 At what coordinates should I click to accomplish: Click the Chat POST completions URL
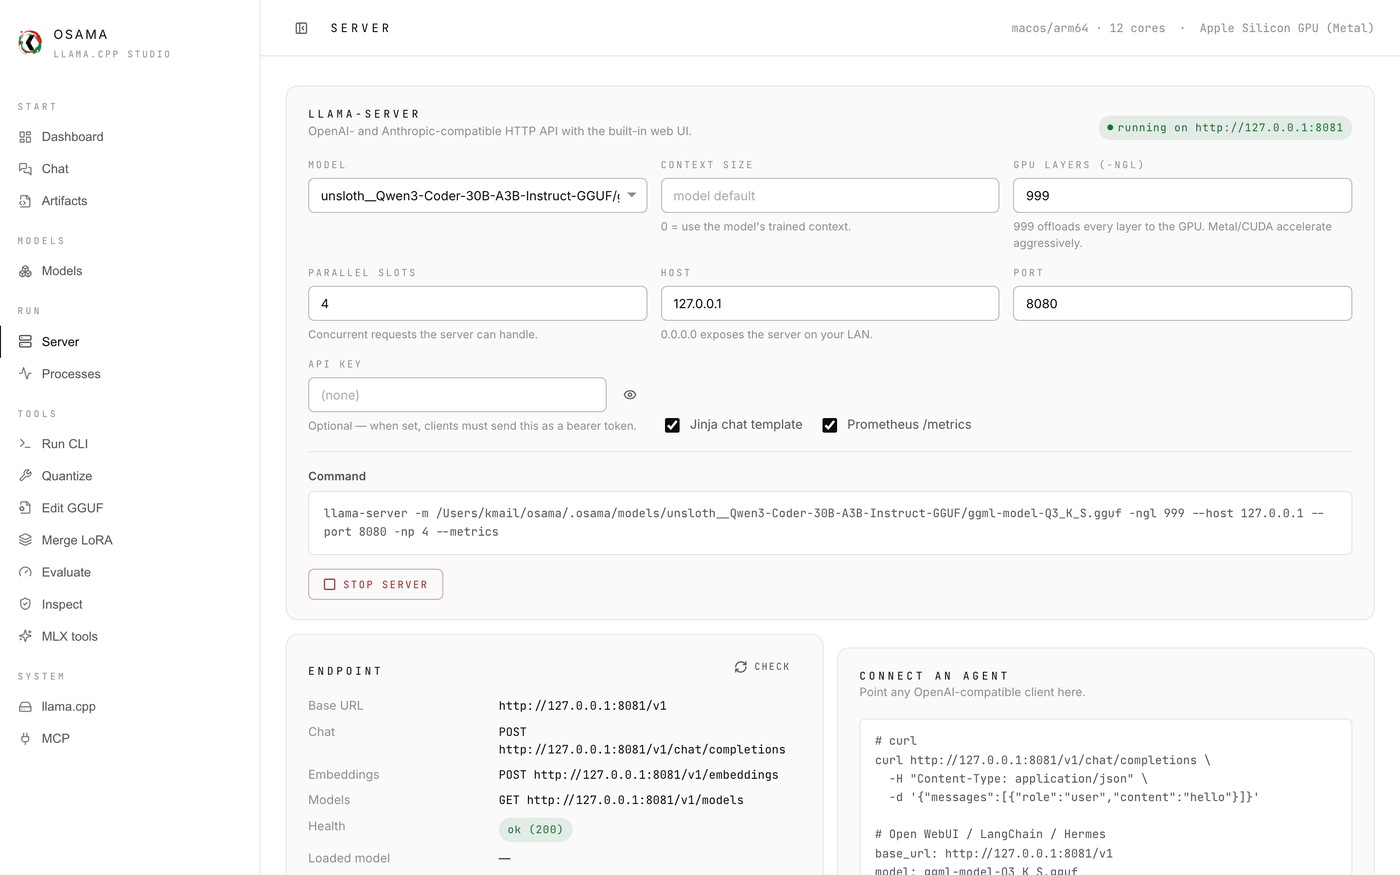click(642, 741)
